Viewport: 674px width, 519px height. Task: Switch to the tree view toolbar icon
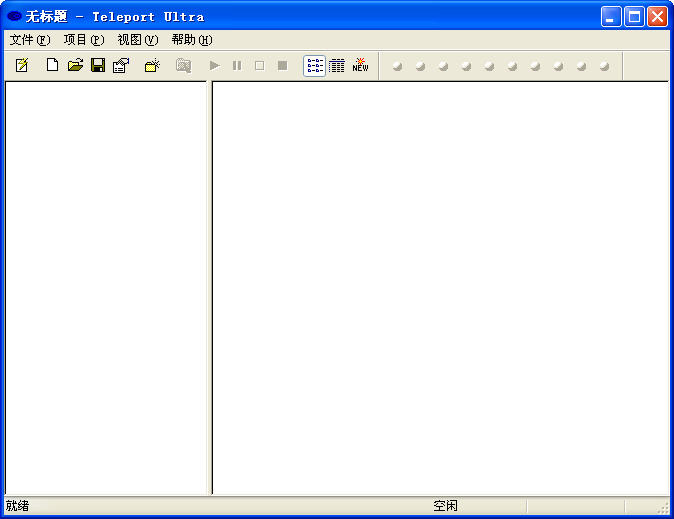click(x=315, y=66)
